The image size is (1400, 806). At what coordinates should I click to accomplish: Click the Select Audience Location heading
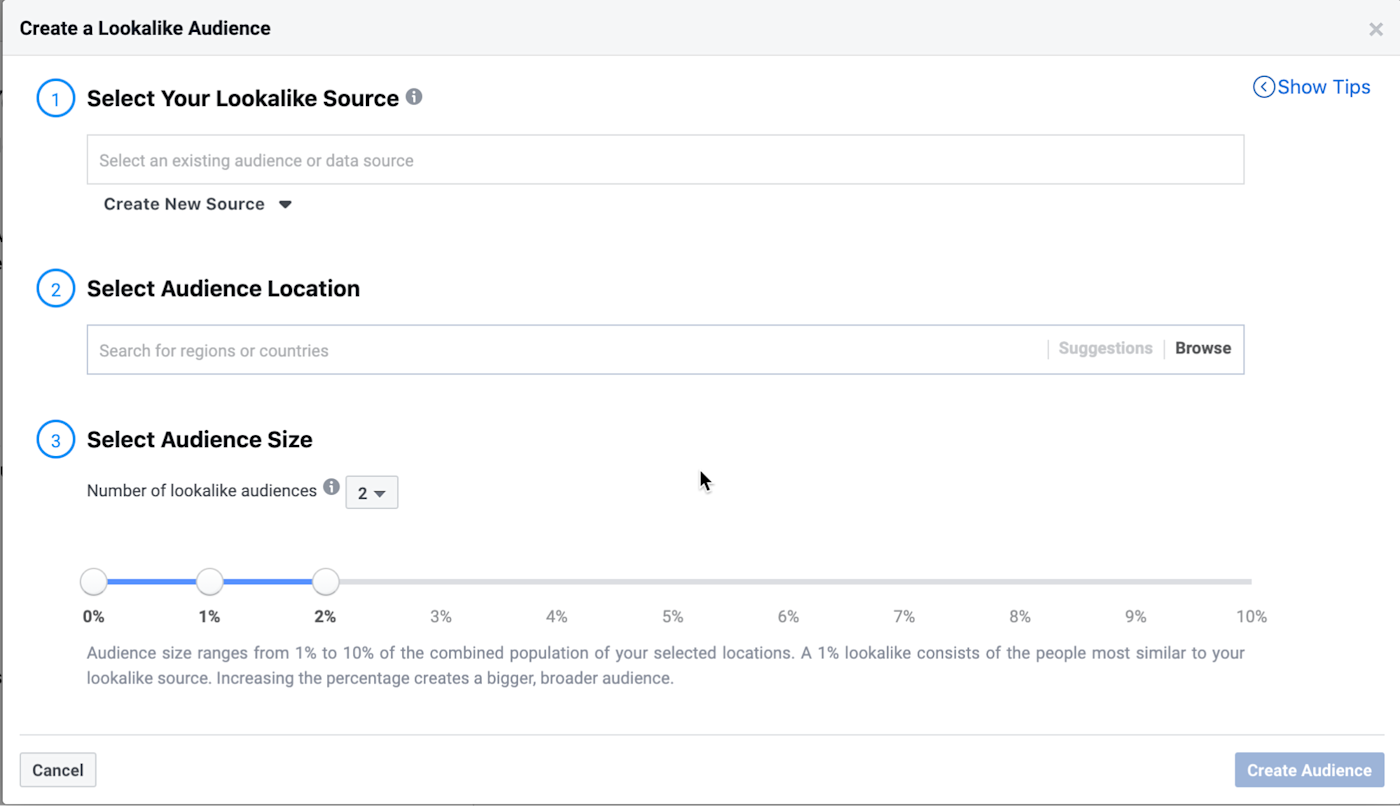[223, 289]
